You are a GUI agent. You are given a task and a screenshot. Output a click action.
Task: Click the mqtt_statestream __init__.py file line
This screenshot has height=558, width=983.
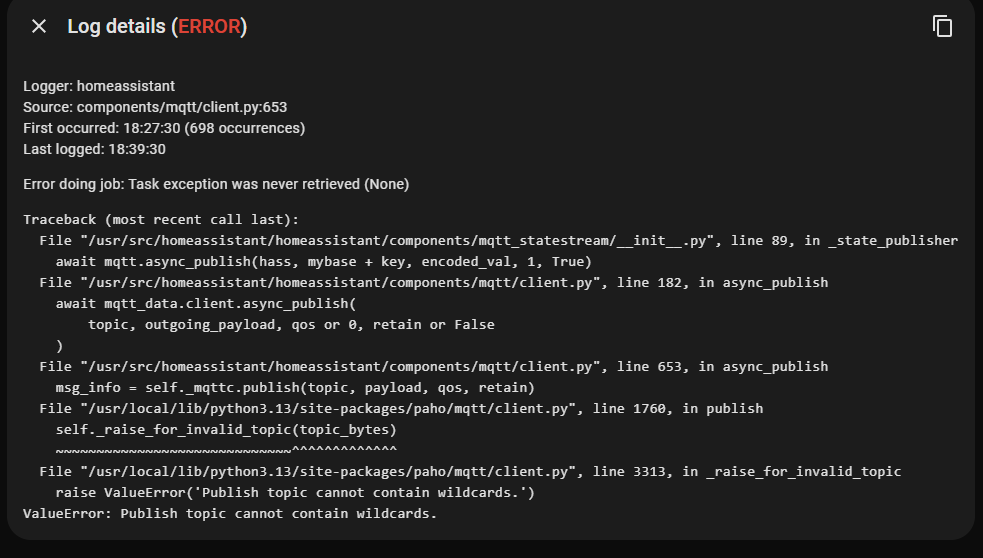[498, 240]
